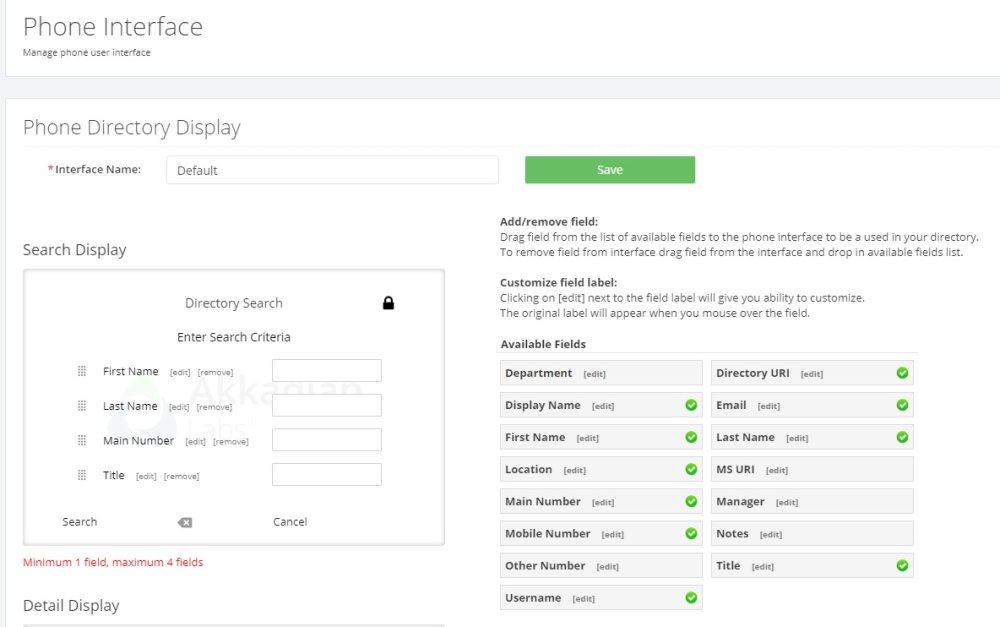Select the Other Number available field

coord(601,566)
